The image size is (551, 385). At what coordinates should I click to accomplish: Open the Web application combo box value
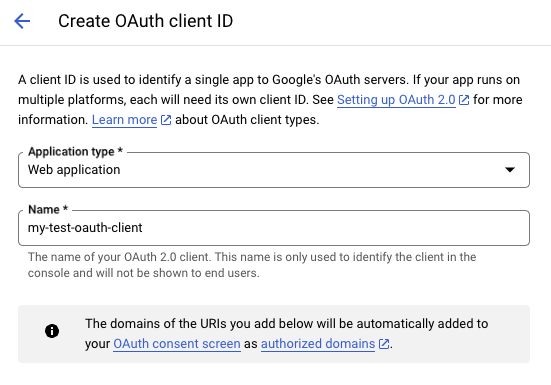tap(274, 170)
